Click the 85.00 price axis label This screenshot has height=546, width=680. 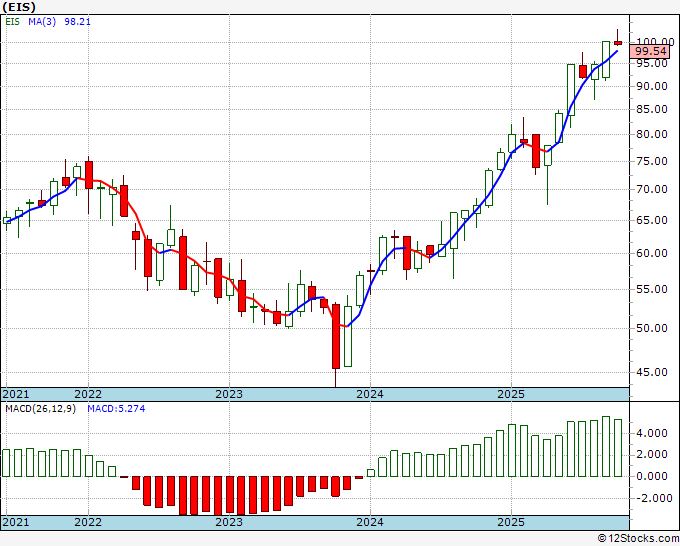tap(652, 109)
